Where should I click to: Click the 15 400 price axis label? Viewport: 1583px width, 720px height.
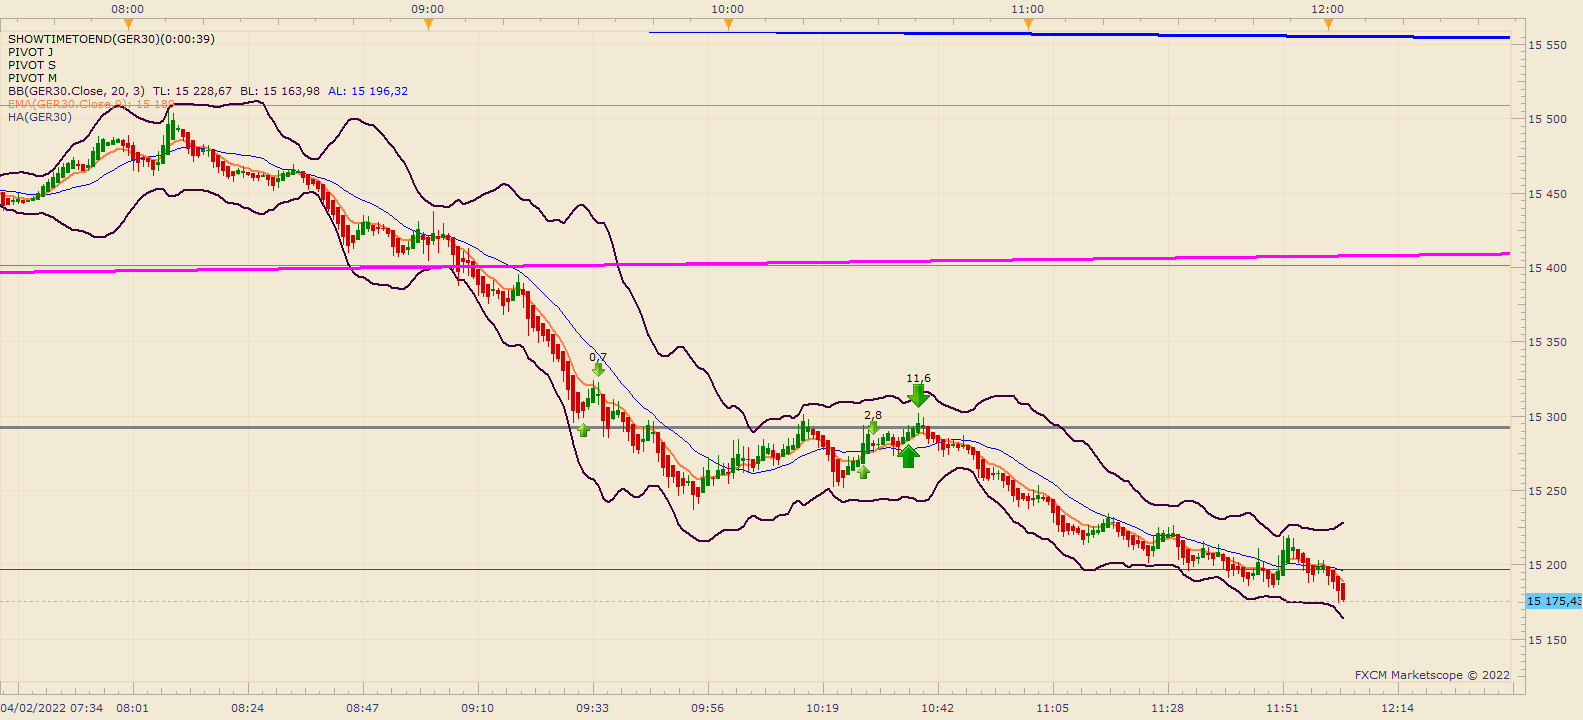click(1547, 268)
